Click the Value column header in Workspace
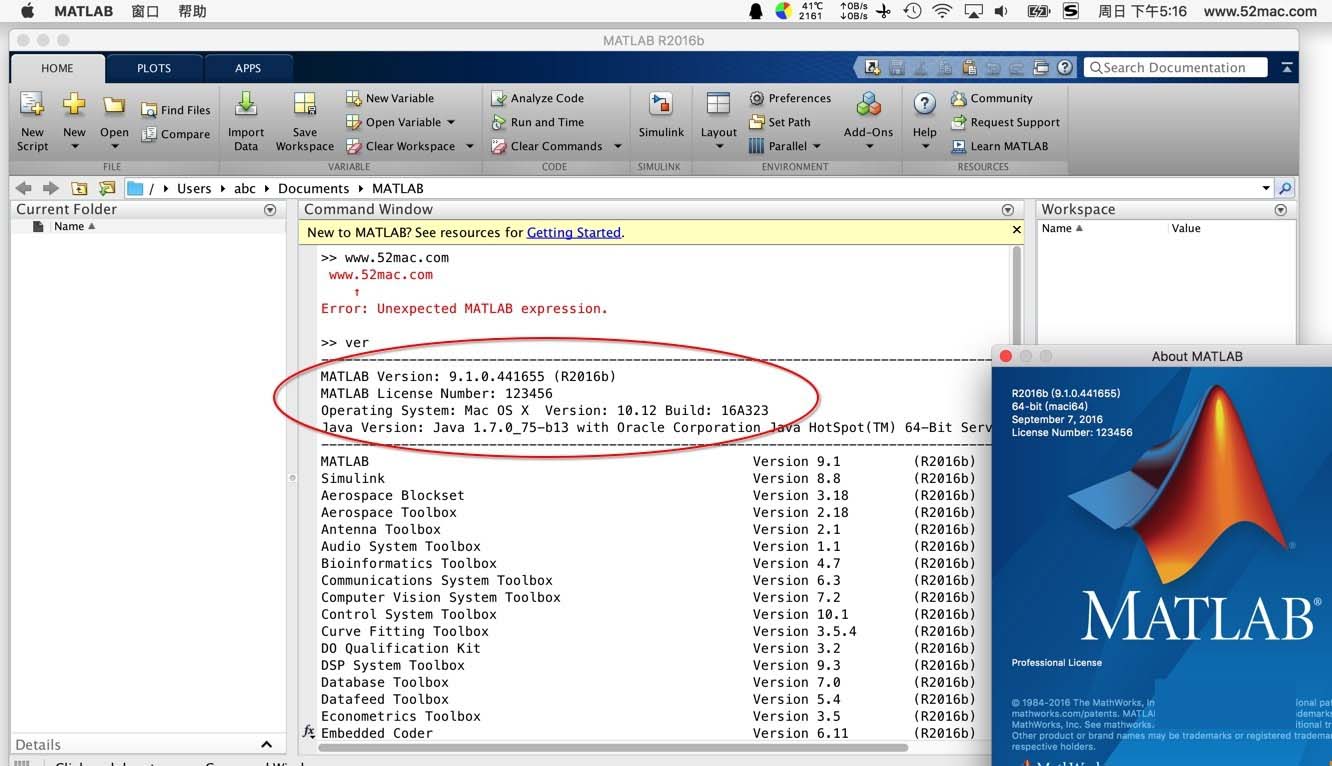1332x766 pixels. click(x=1186, y=228)
